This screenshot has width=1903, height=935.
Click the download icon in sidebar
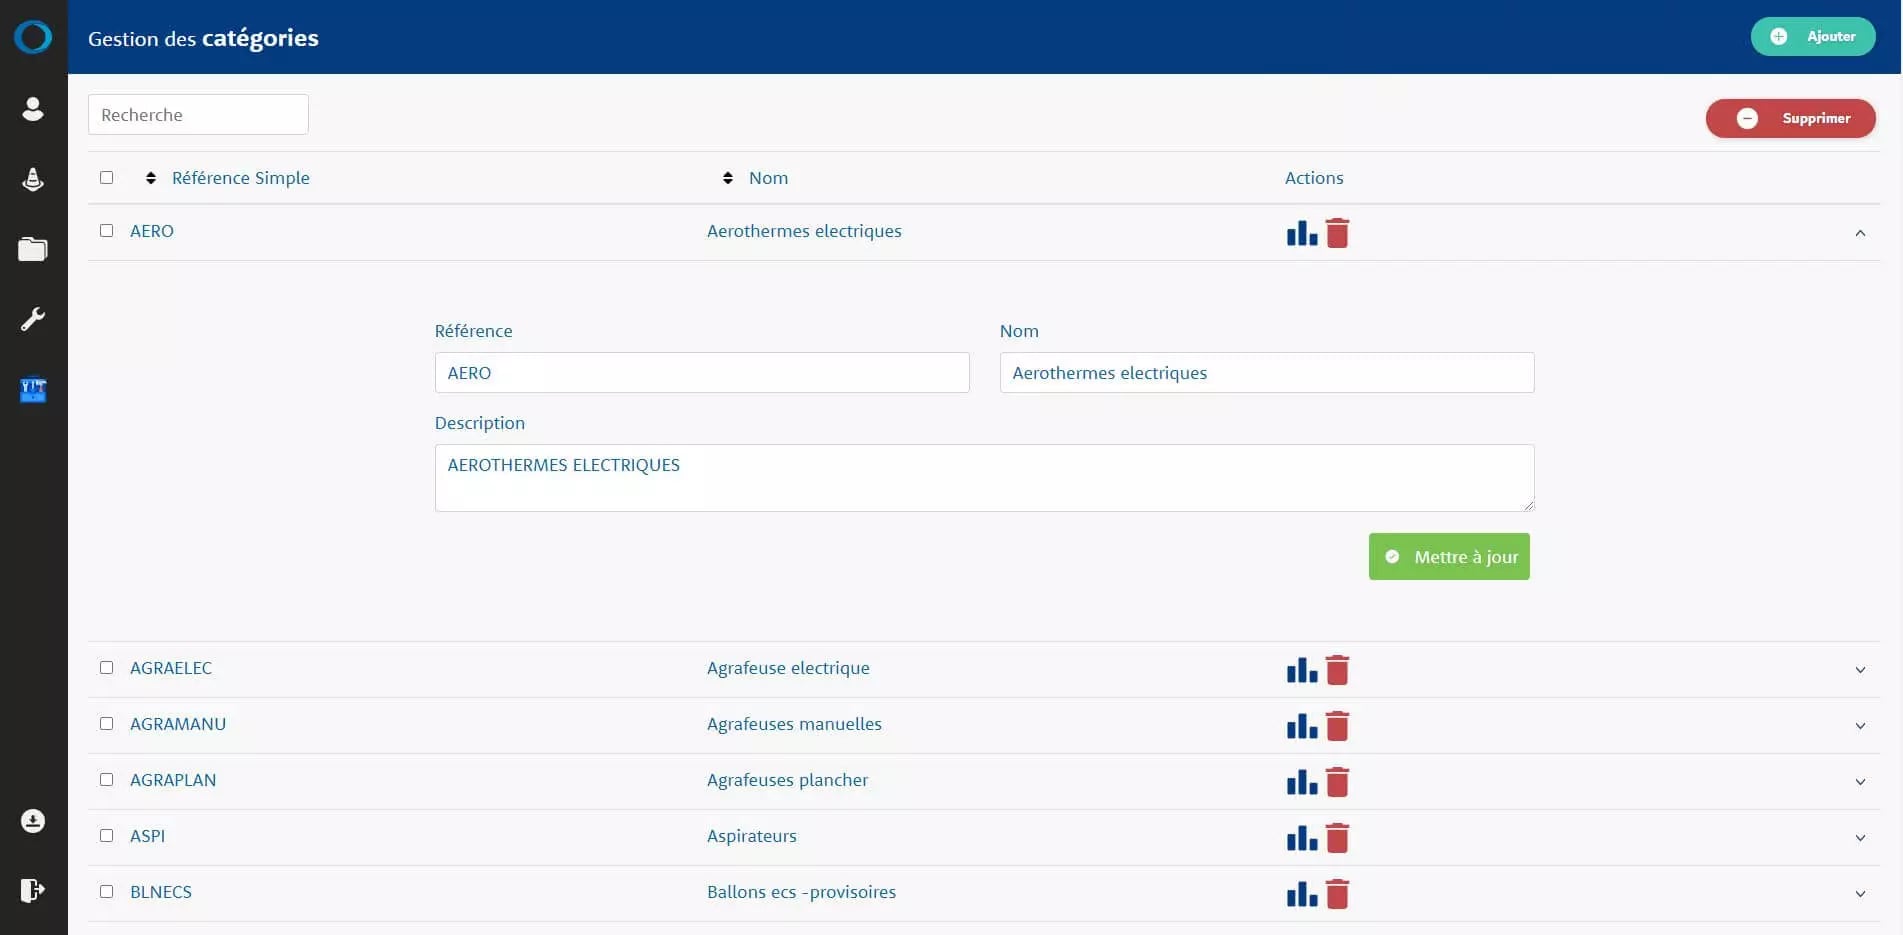(x=33, y=821)
